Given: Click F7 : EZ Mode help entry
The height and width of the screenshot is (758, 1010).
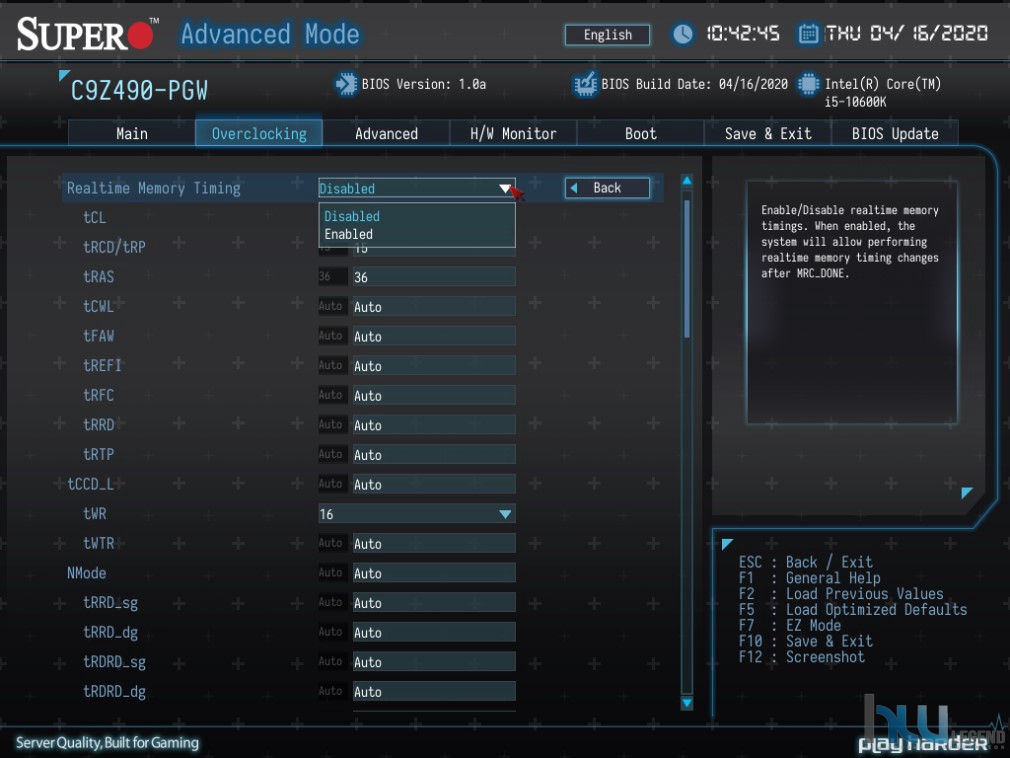Looking at the screenshot, I should click(x=790, y=625).
